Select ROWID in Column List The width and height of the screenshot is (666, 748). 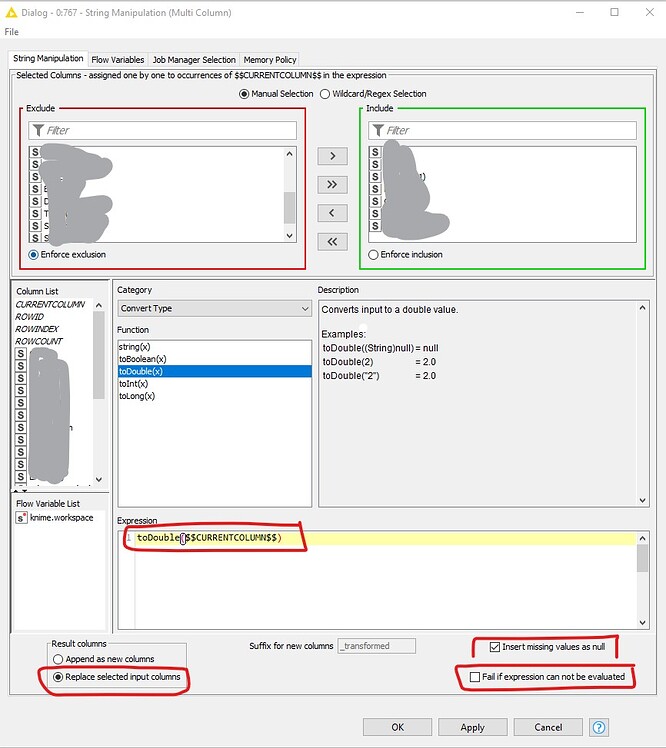point(30,317)
